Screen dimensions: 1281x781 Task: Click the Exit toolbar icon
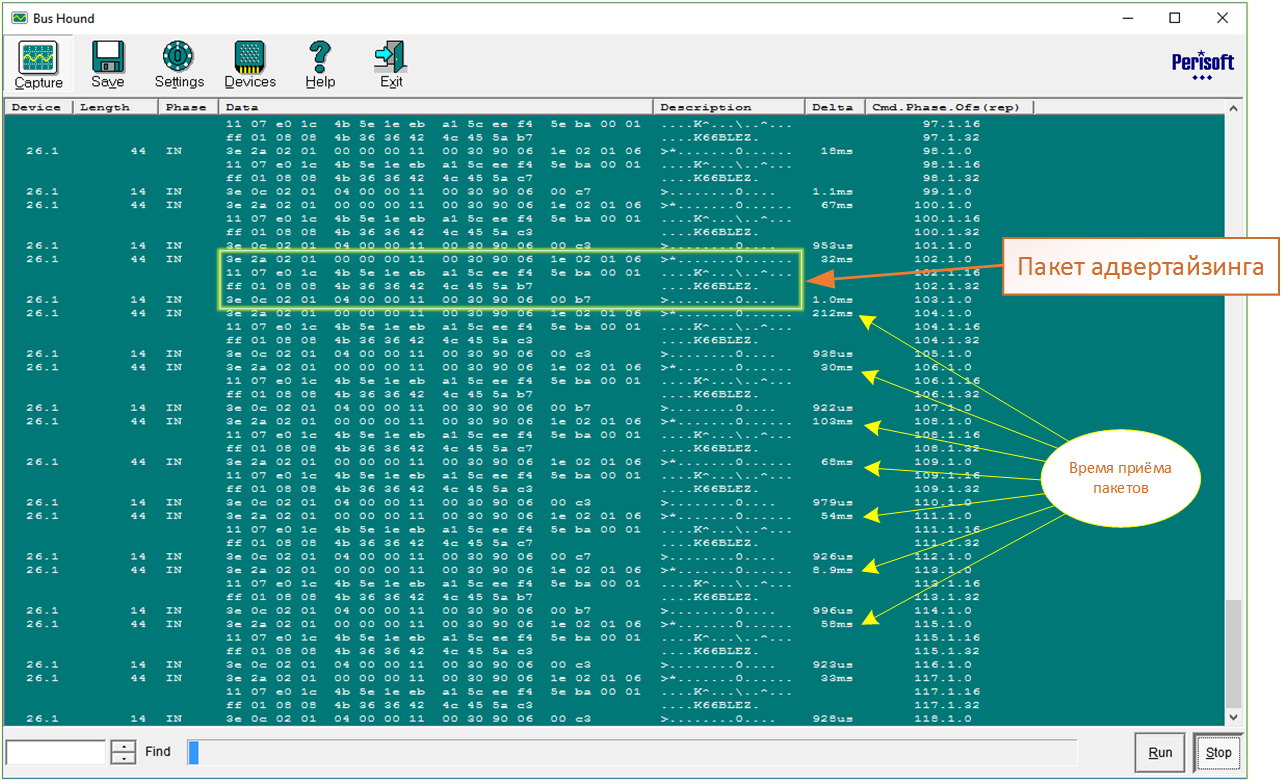(x=391, y=66)
